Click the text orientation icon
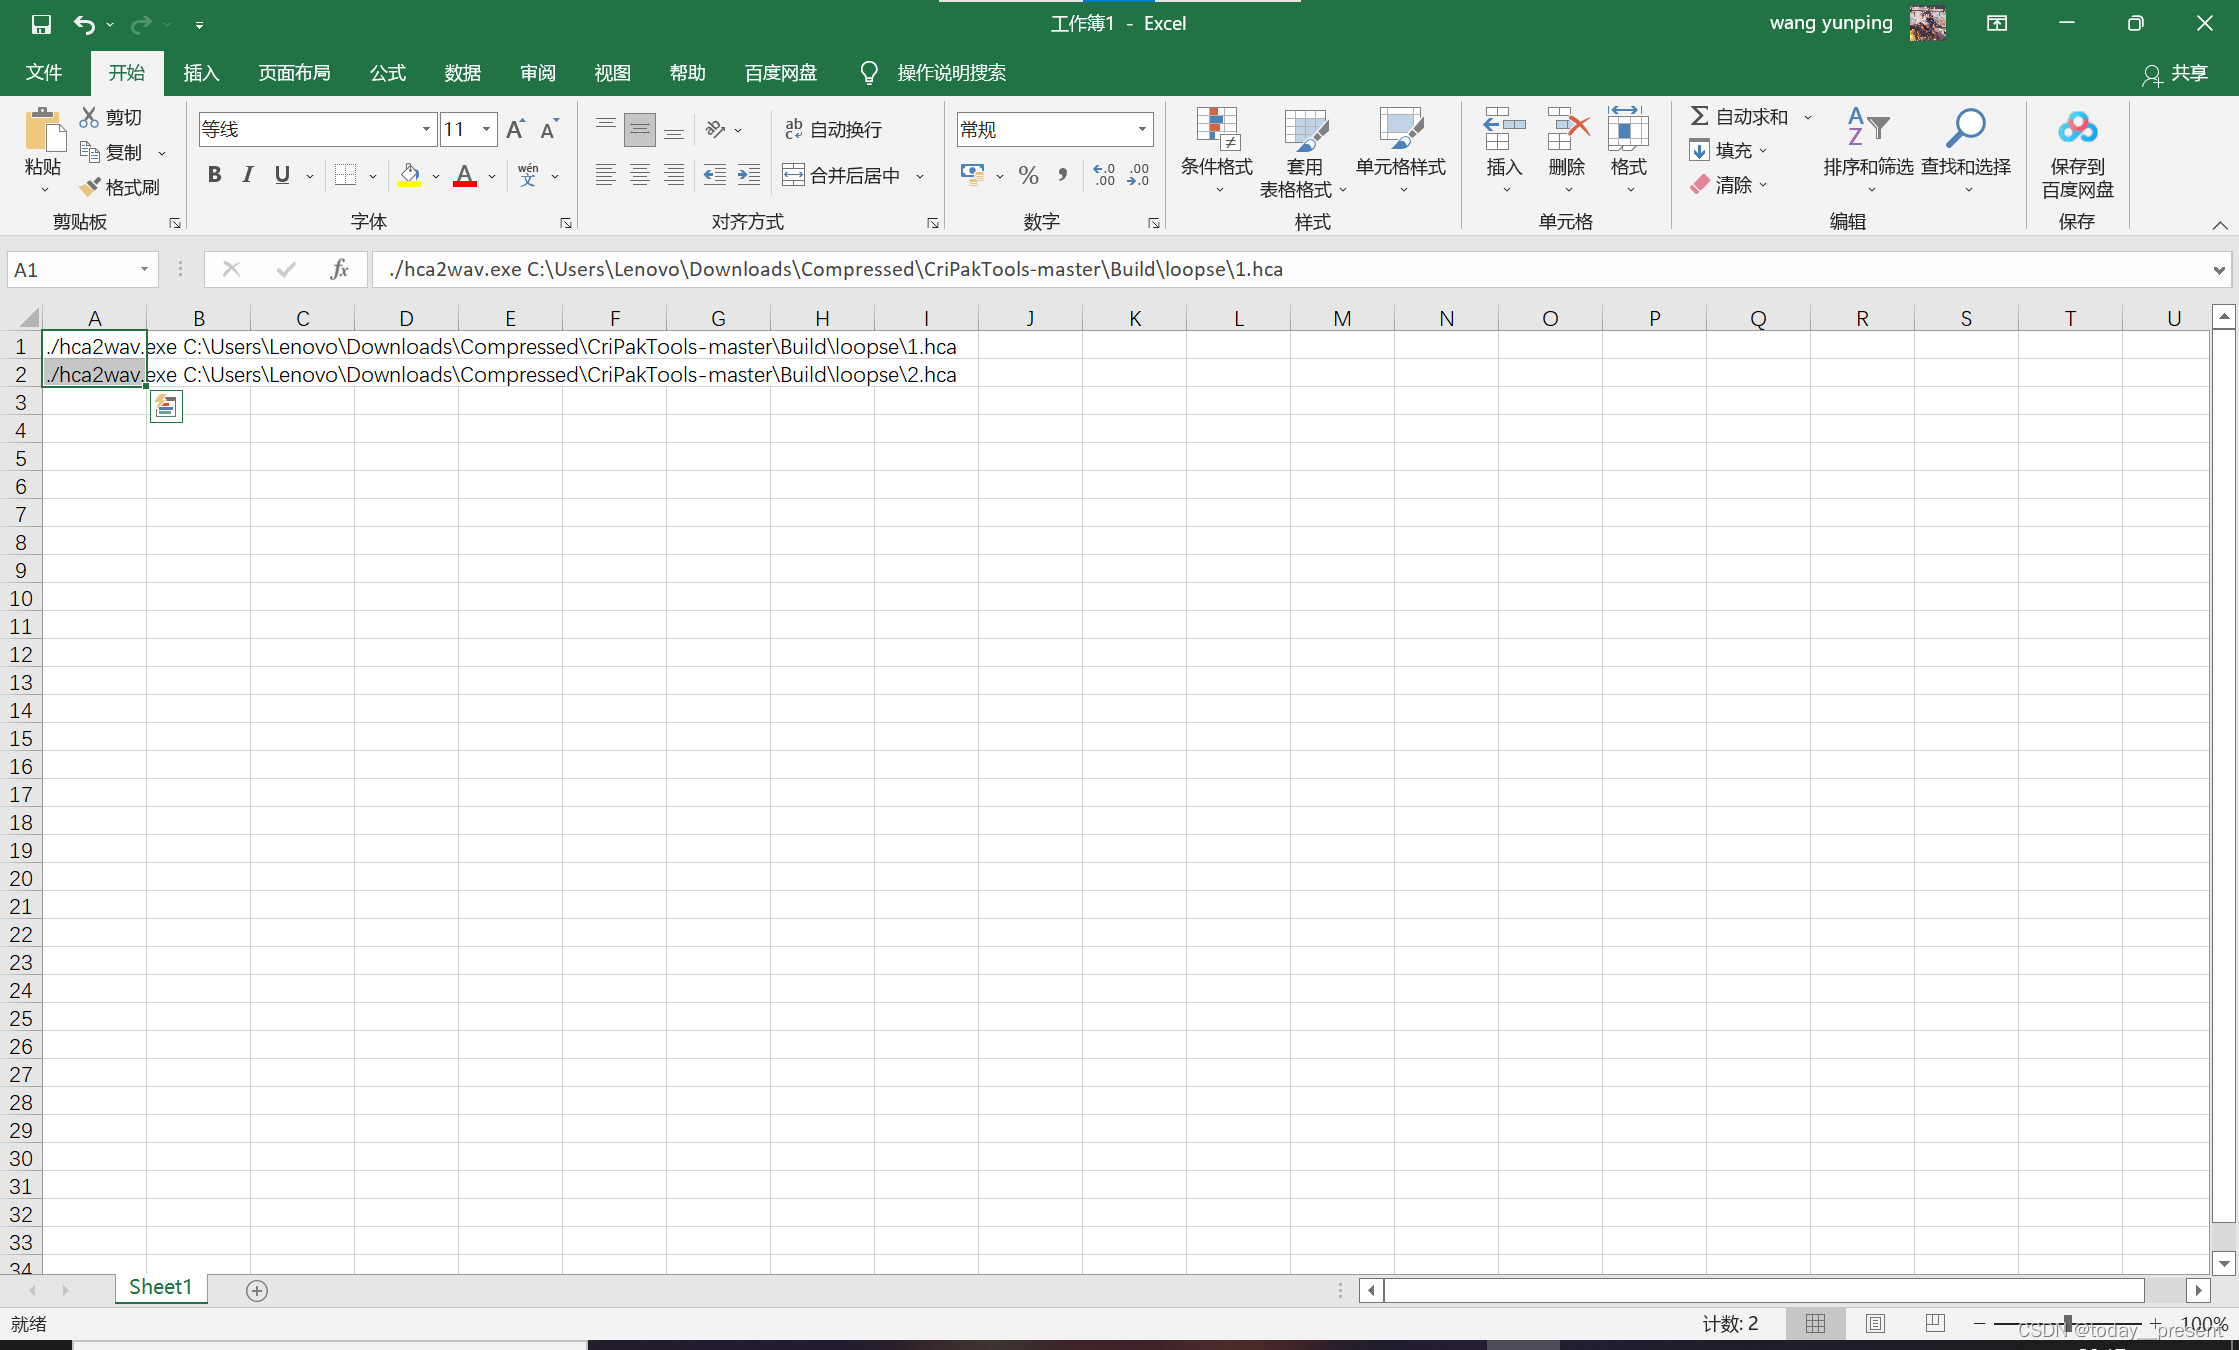2239x1350 pixels. 715,129
